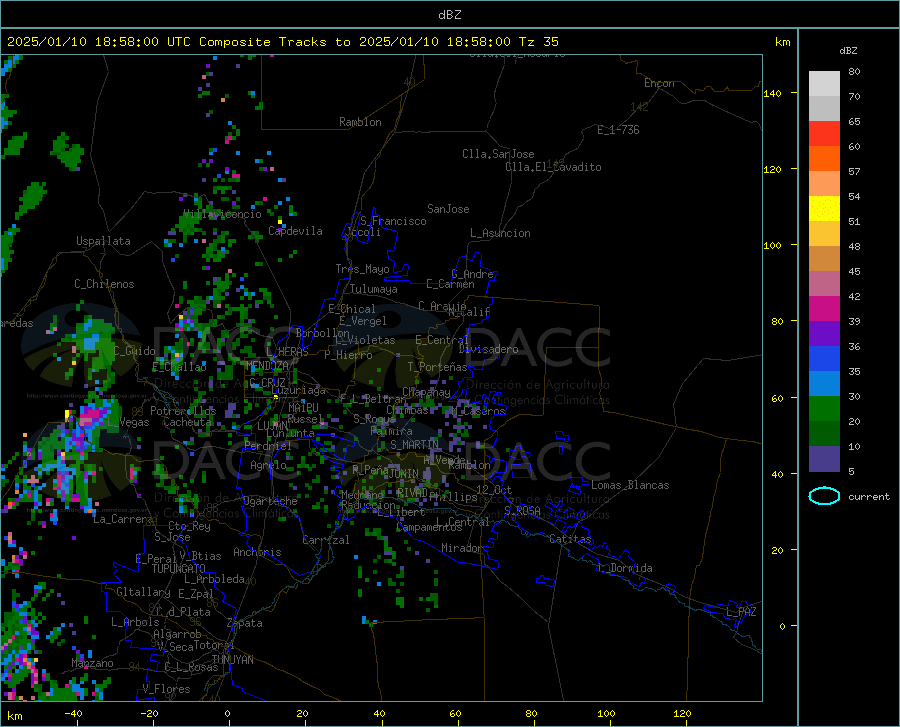Click the 'current' legend label
This screenshot has width=900, height=727.
point(869,496)
